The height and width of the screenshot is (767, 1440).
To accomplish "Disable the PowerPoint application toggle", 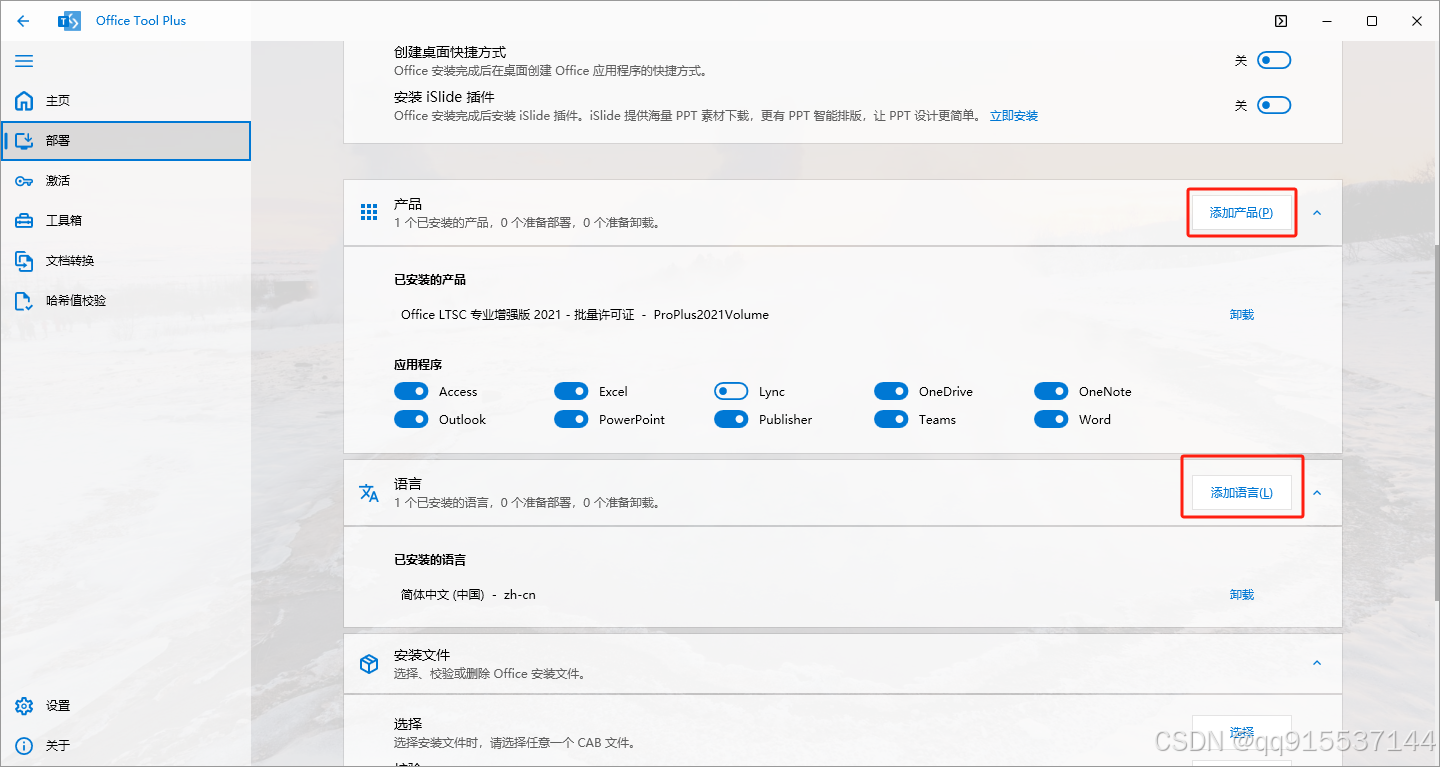I will [x=571, y=419].
